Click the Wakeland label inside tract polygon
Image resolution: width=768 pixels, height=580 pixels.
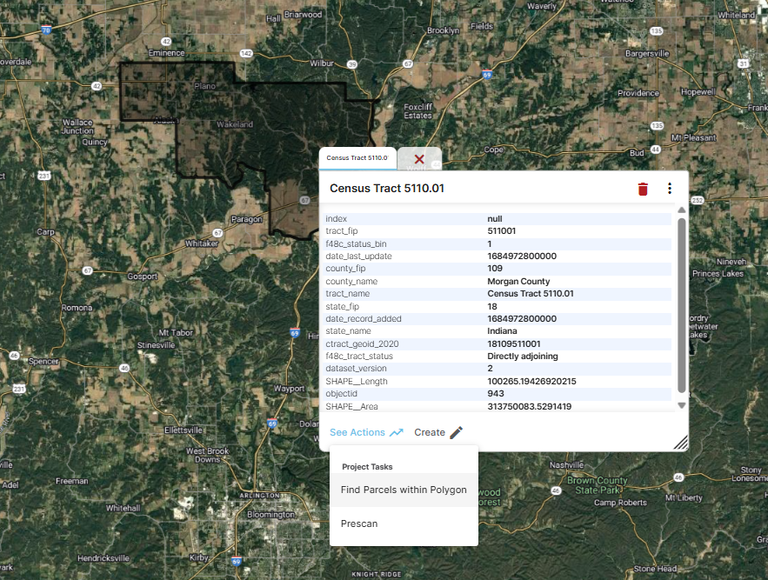click(x=235, y=124)
